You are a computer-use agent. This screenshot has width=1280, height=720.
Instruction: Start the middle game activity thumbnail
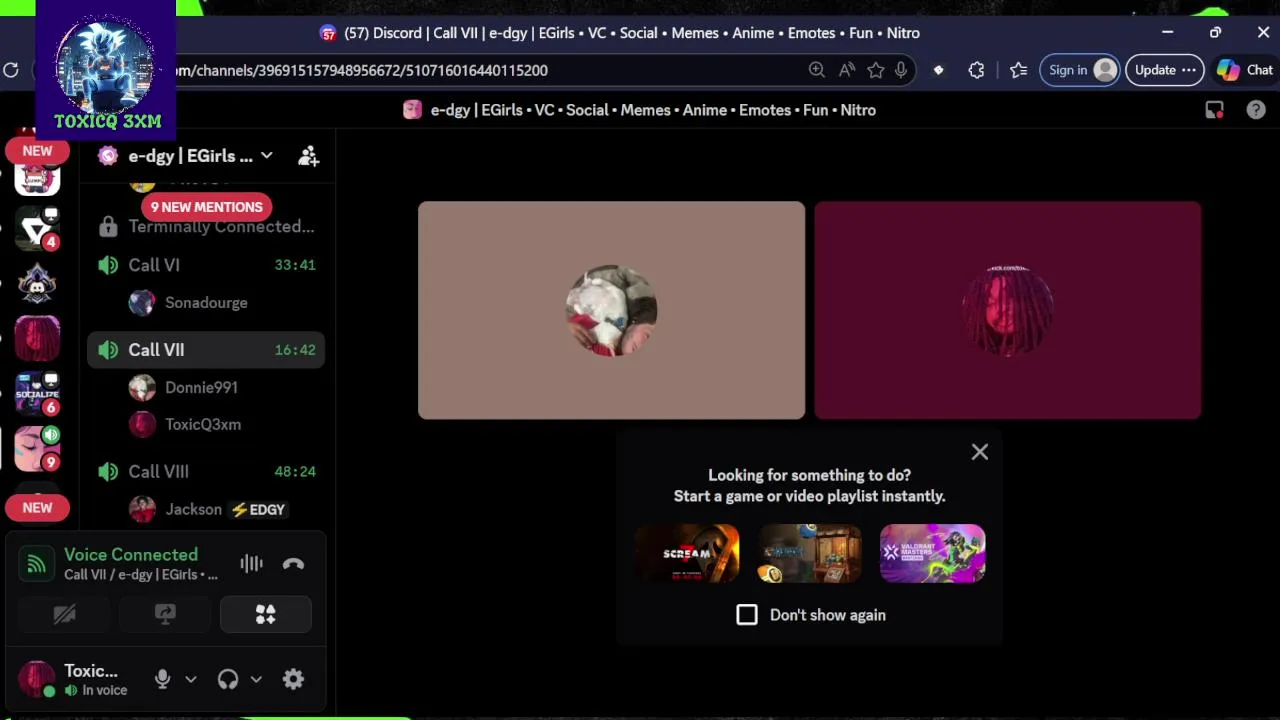(x=810, y=553)
